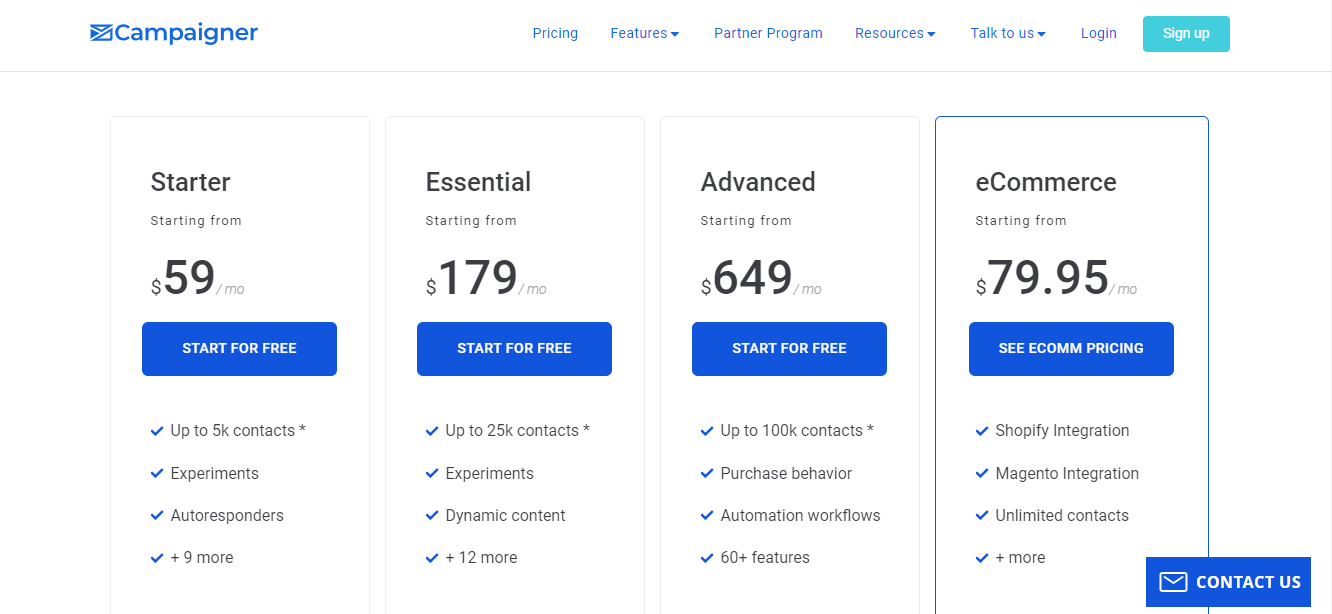Click '+ more' in eCommerce card
Screen dimensions: 1332x614
[1020, 558]
